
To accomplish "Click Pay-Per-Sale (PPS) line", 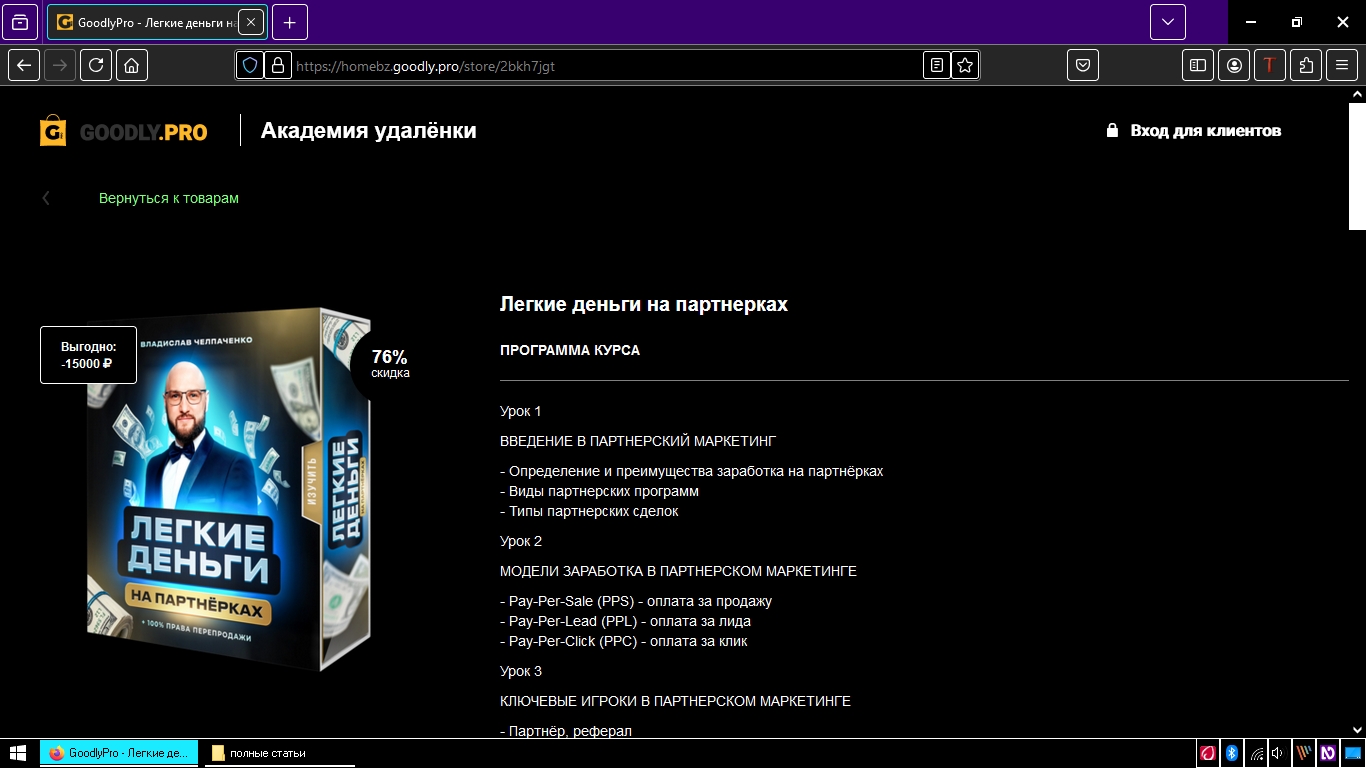I will coord(636,601).
